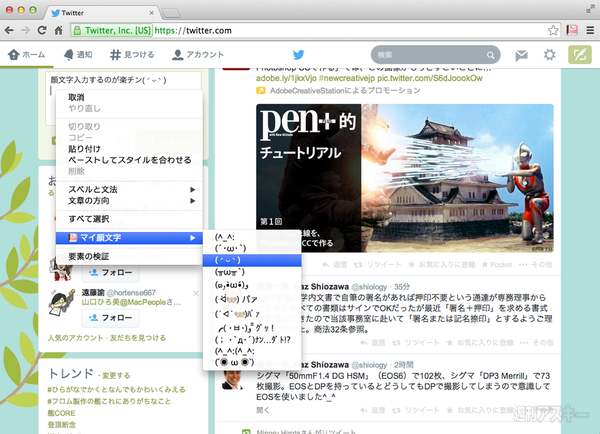Open the @hortense667 profile link
The width and height of the screenshot is (600, 434).
131,293
